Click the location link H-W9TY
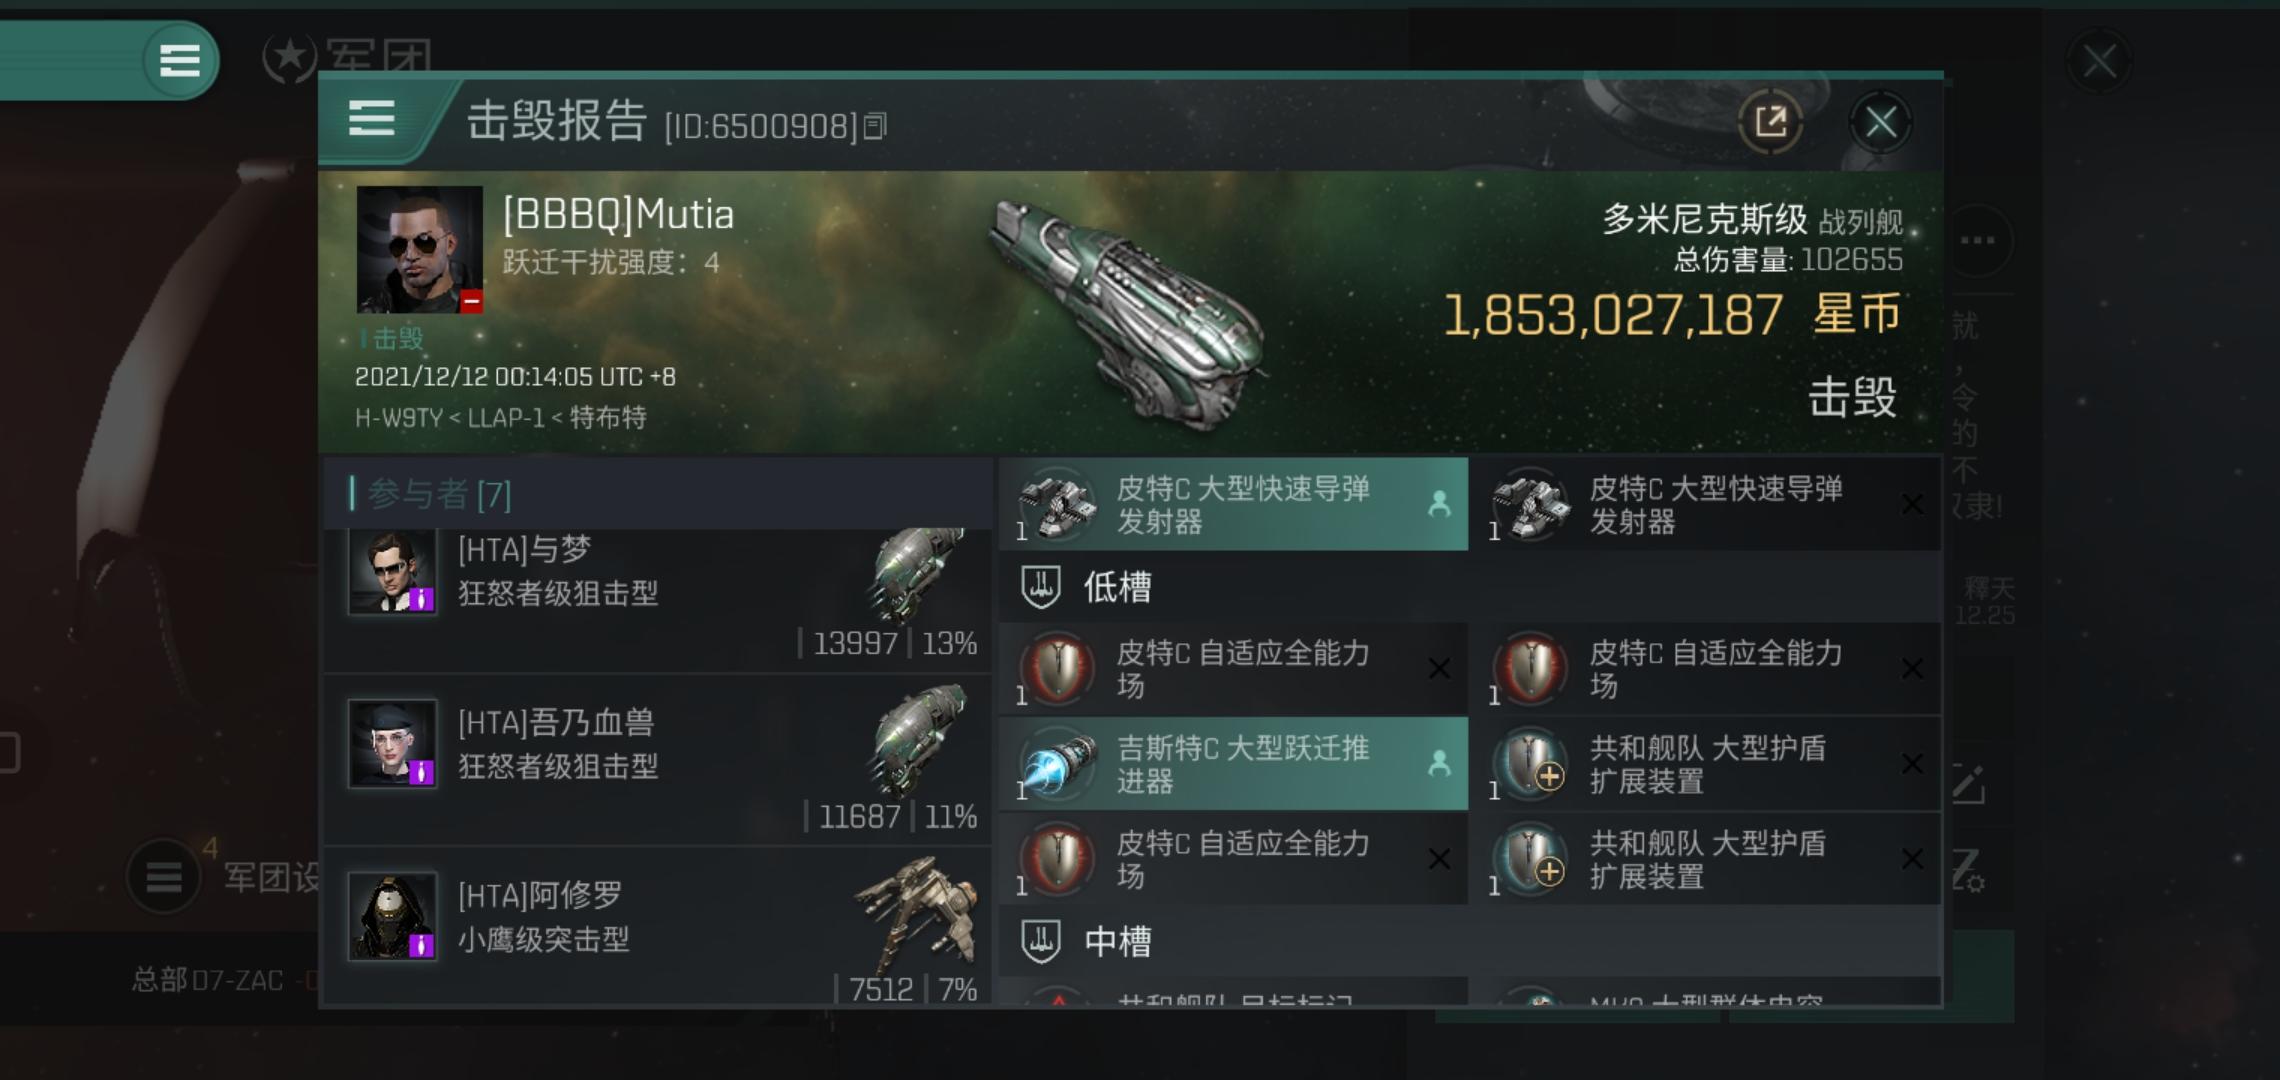The width and height of the screenshot is (2280, 1080). click(x=397, y=417)
